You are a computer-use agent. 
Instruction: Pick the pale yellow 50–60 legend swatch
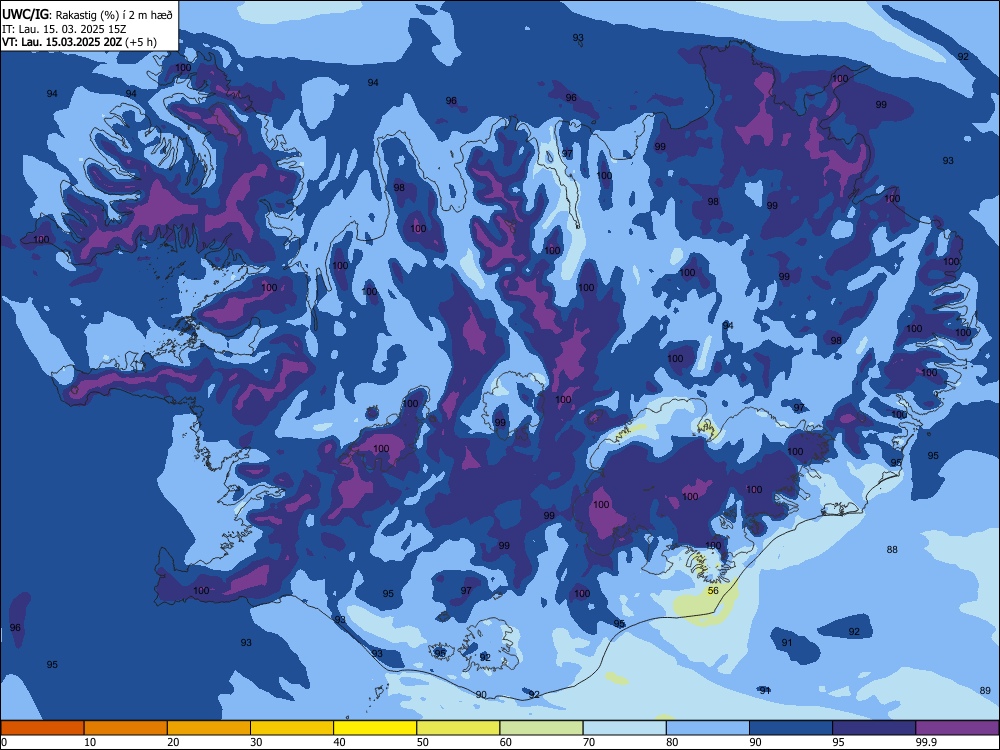tap(458, 728)
